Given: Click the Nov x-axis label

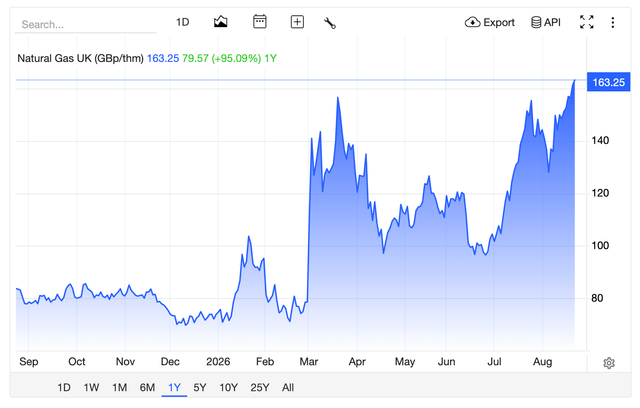Looking at the screenshot, I should (125, 361).
